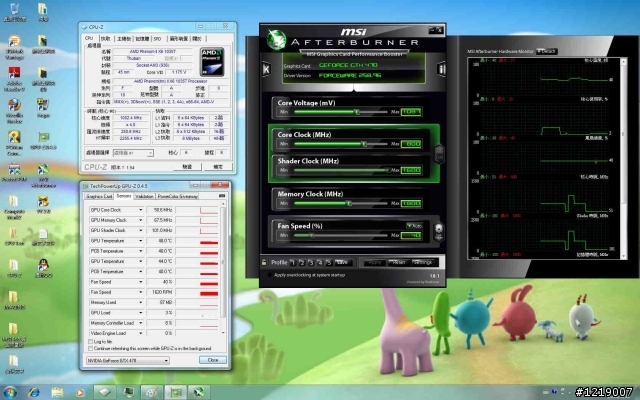This screenshot has width=640, height=400.
Task: Click the Close button in GPU-Z
Action: pos(213,360)
